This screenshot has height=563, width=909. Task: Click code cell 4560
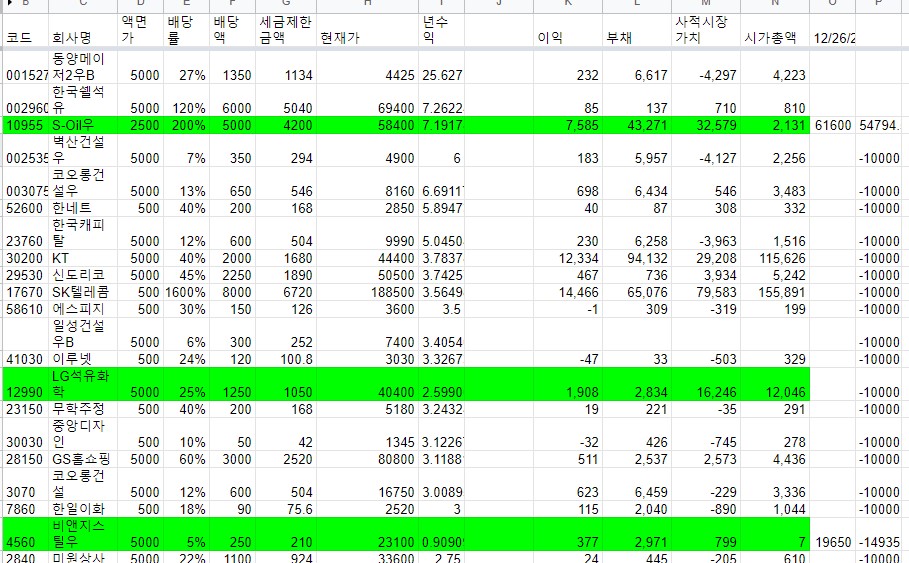[26, 534]
